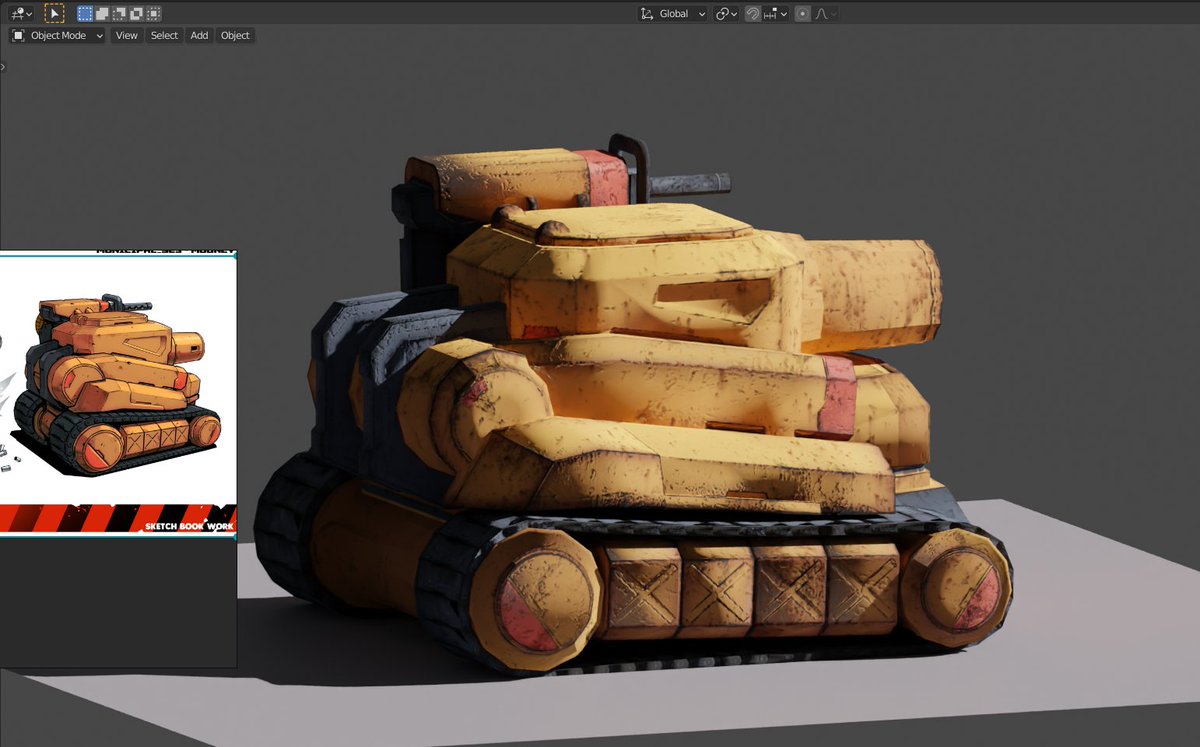Open the Object menu
This screenshot has height=747, width=1200.
pyautogui.click(x=235, y=35)
